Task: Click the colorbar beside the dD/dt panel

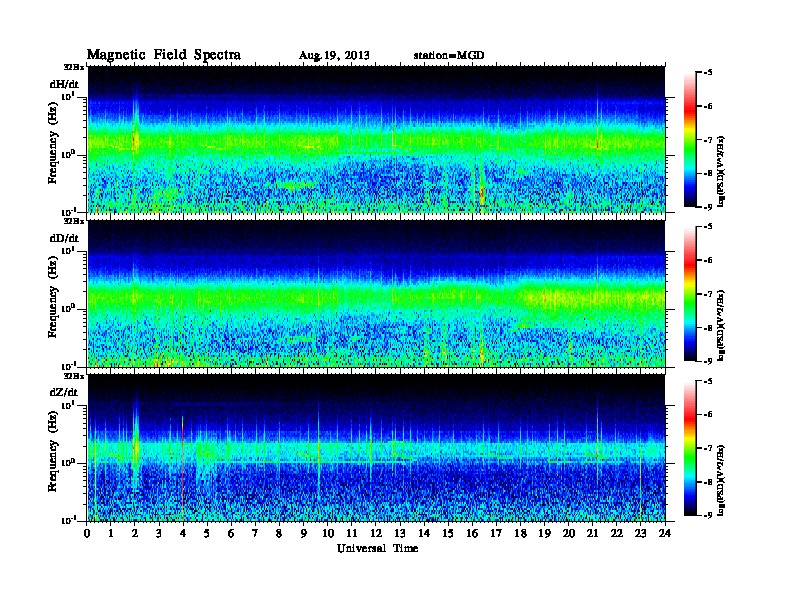Action: click(x=690, y=294)
